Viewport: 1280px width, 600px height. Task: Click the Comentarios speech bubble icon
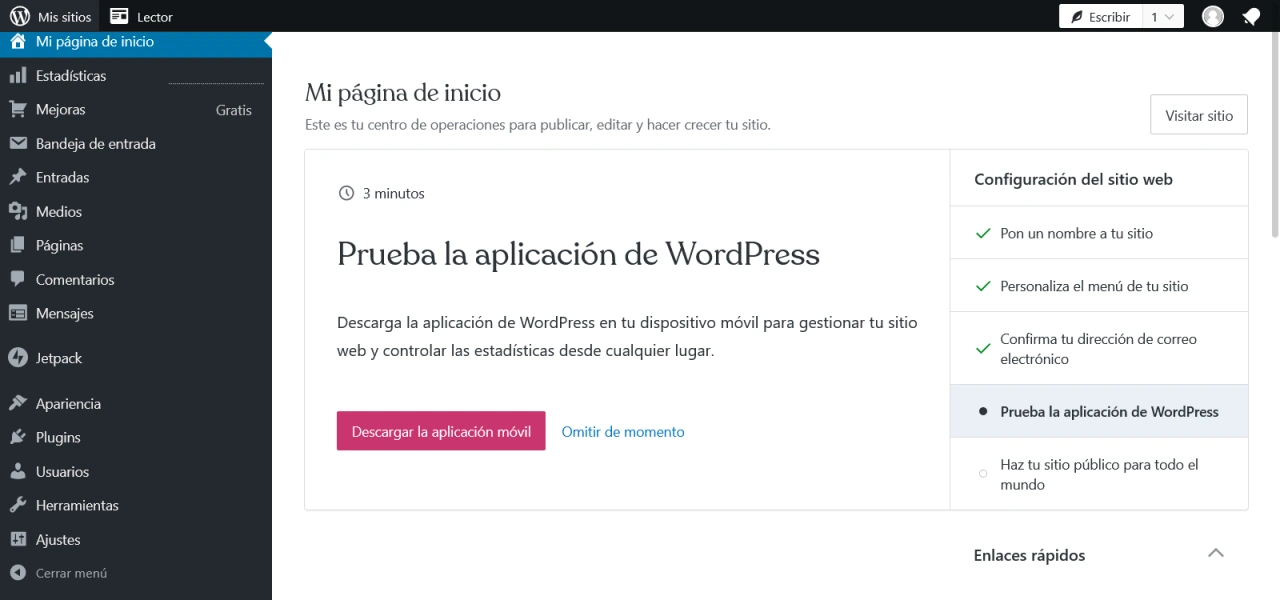coord(17,280)
